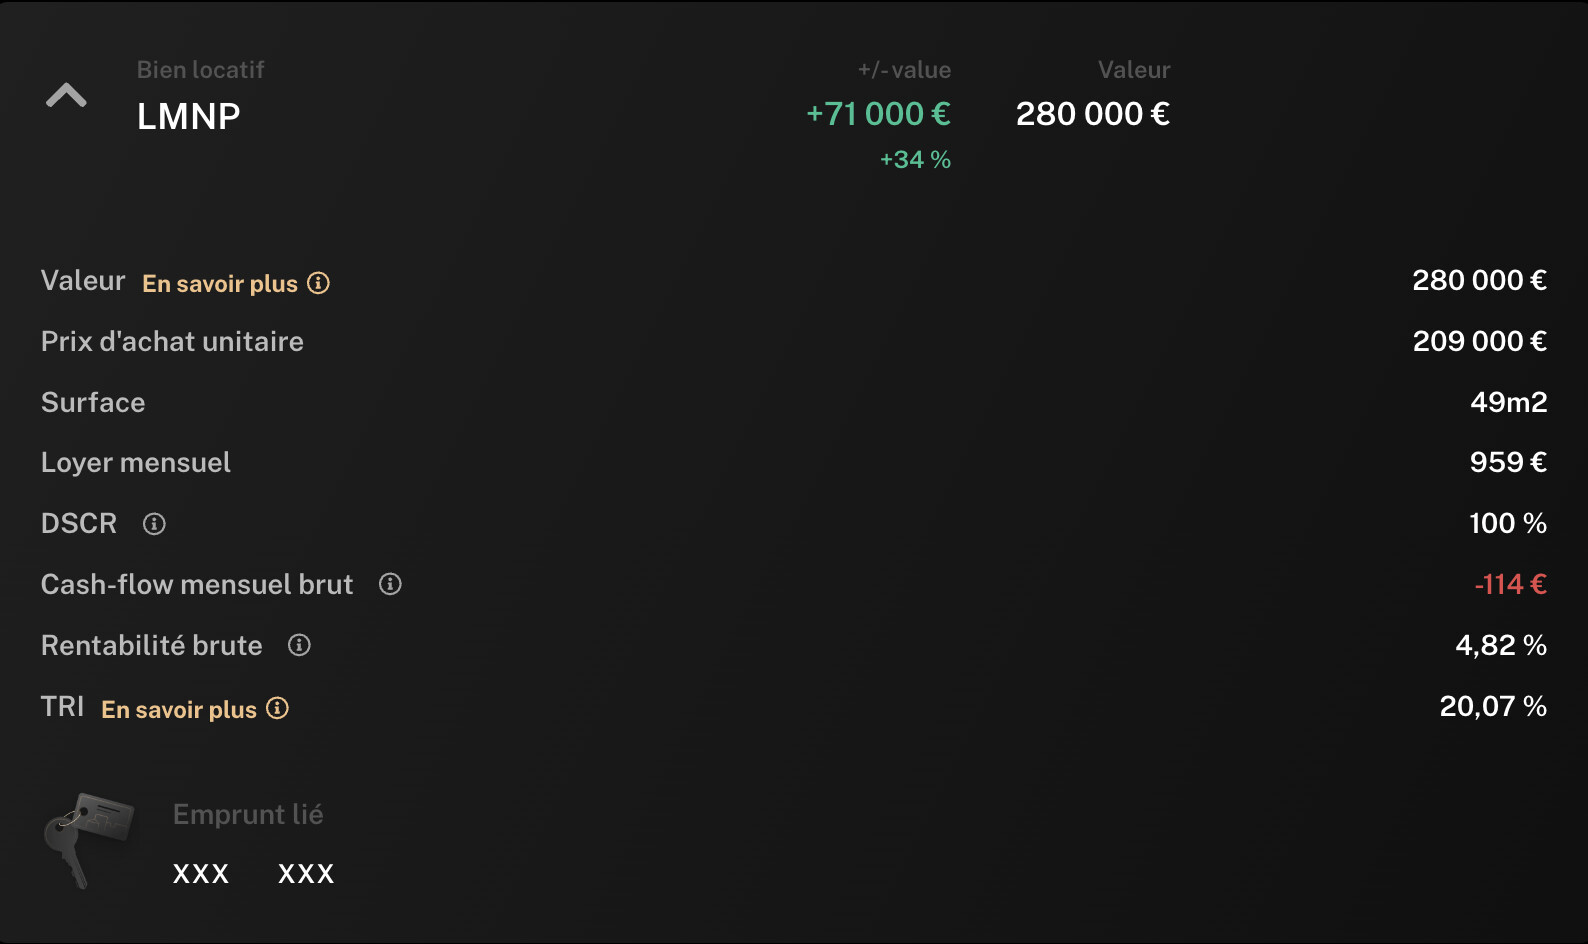Collapse the LMNP property card chevron
1588x944 pixels.
66,96
